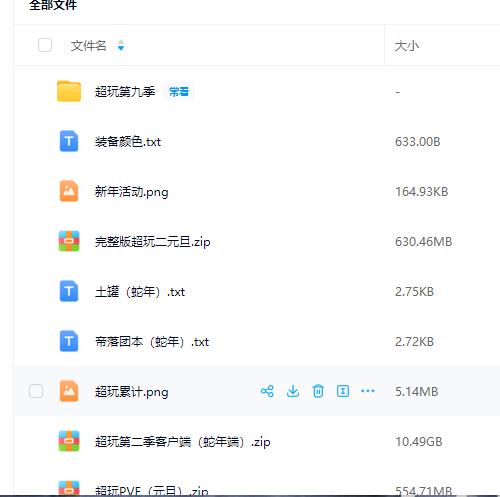Open 帝落团本（蛇年）.txt file
The width and height of the screenshot is (500, 497).
point(152,342)
